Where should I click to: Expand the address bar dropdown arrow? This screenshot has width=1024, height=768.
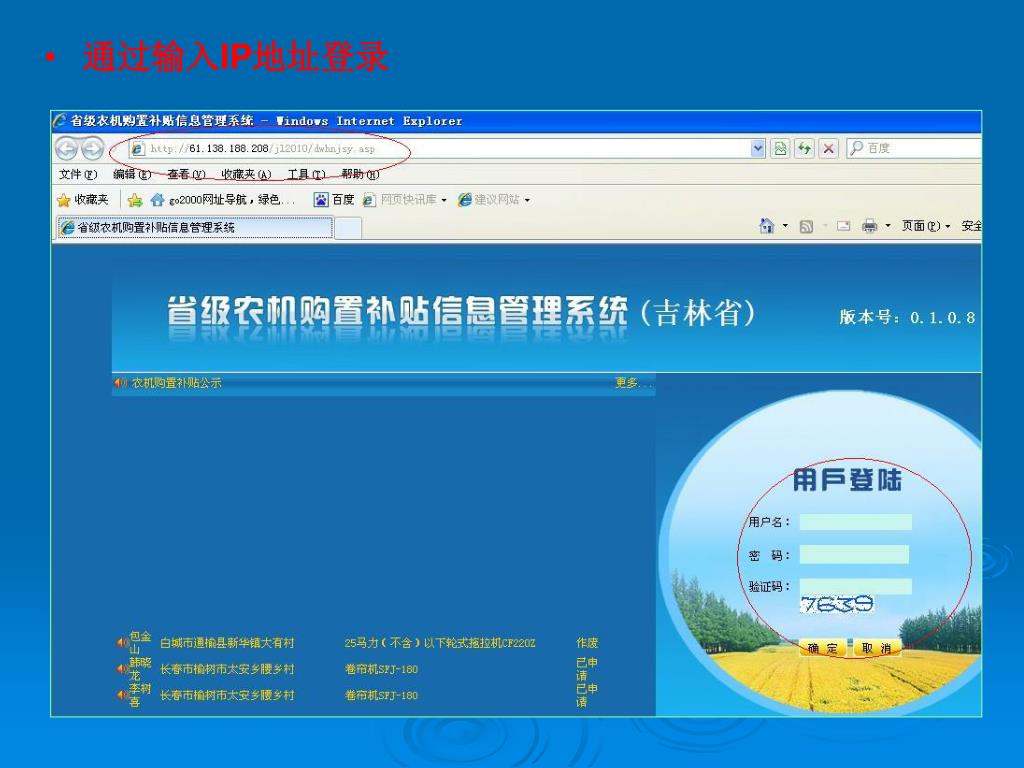tap(758, 149)
